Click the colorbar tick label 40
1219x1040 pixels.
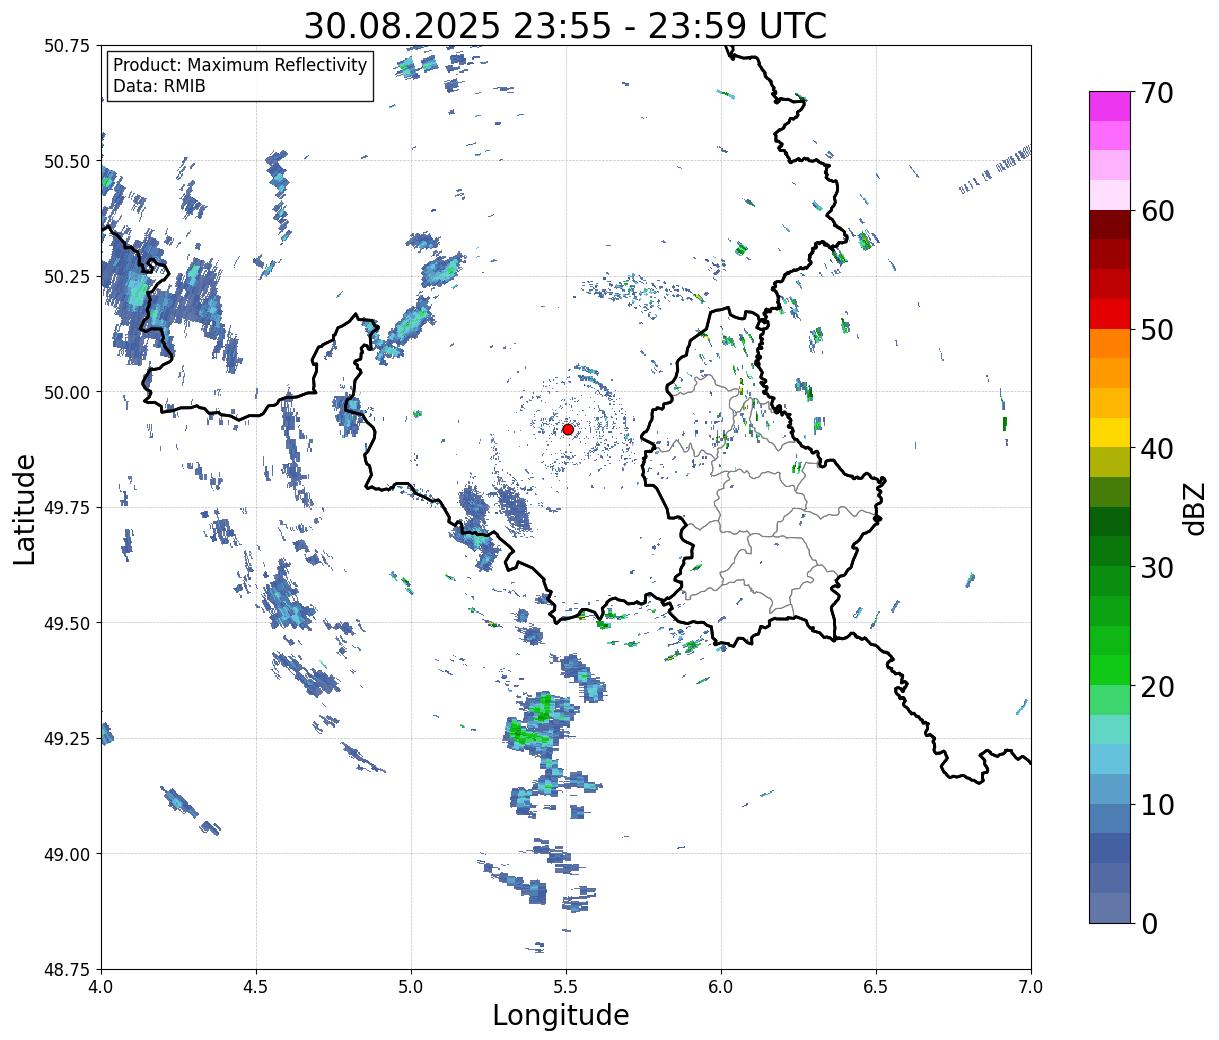click(1156, 449)
